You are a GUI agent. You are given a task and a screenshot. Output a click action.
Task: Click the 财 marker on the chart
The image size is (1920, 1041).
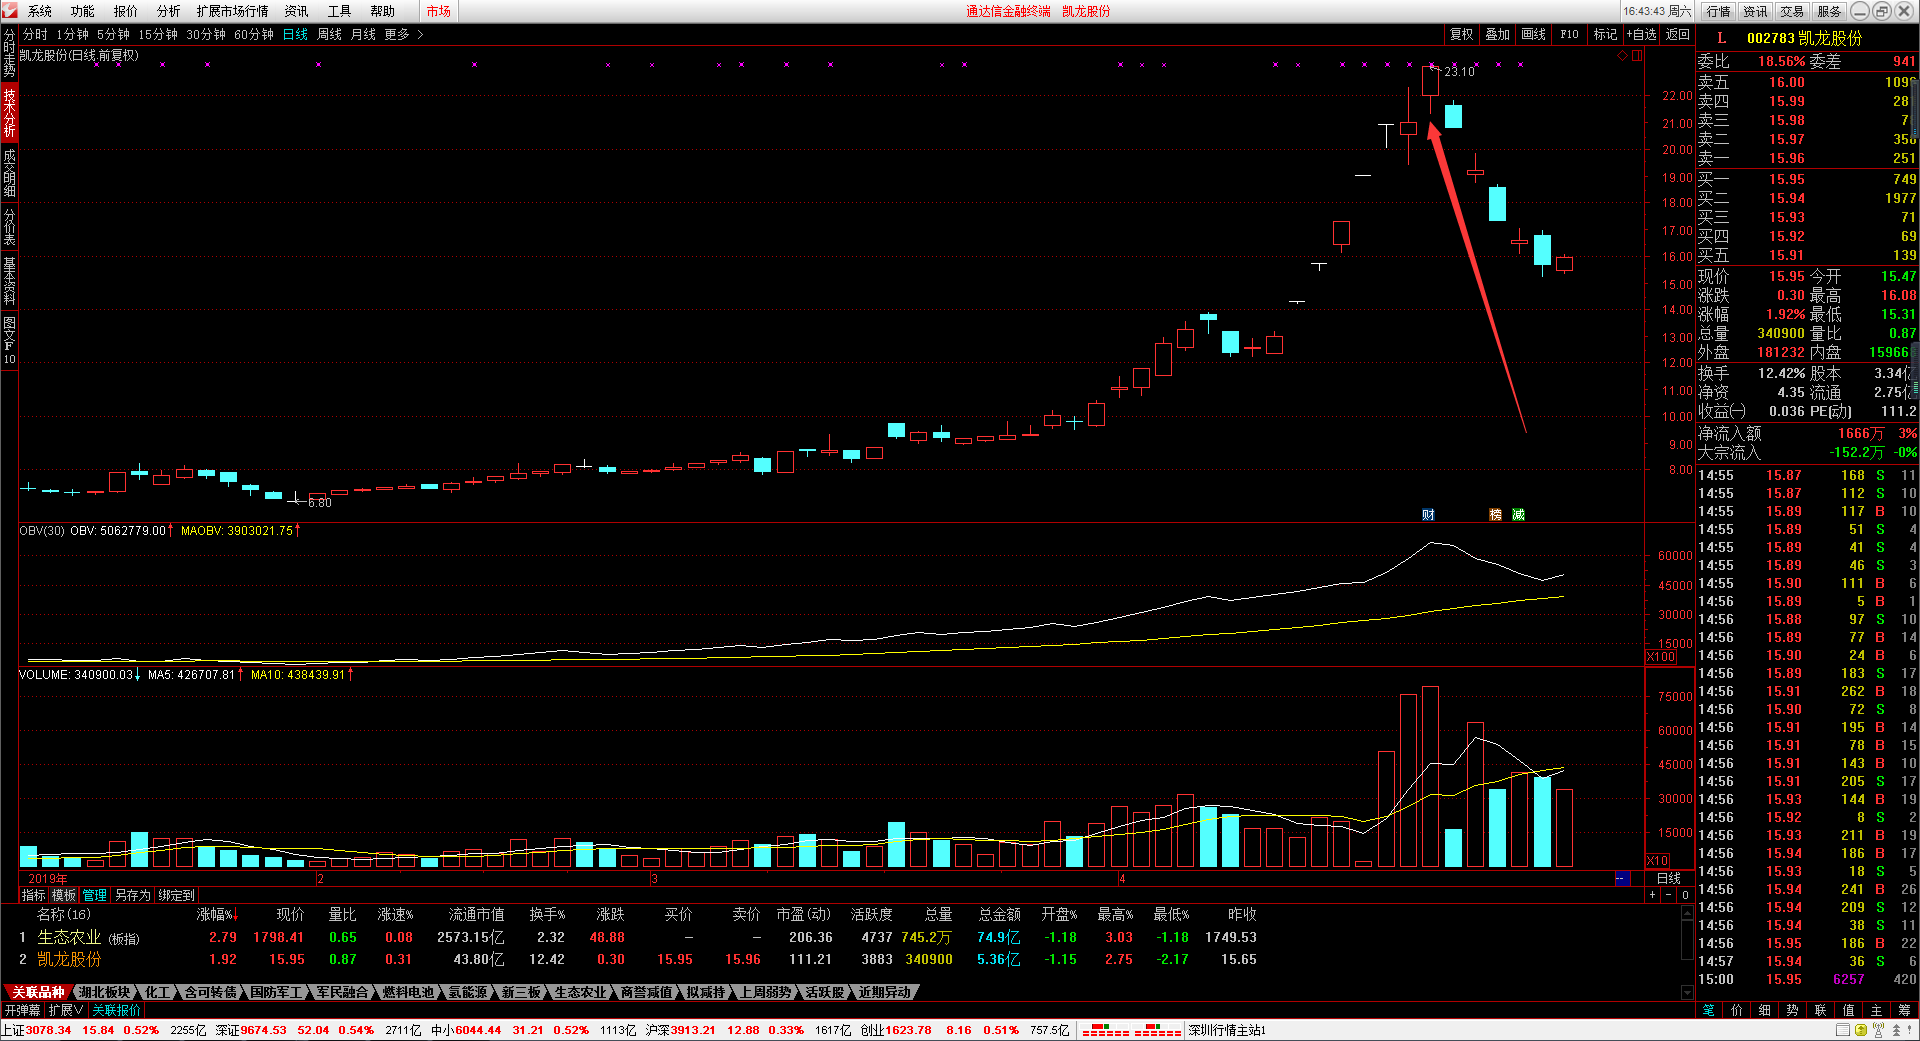[x=1428, y=514]
